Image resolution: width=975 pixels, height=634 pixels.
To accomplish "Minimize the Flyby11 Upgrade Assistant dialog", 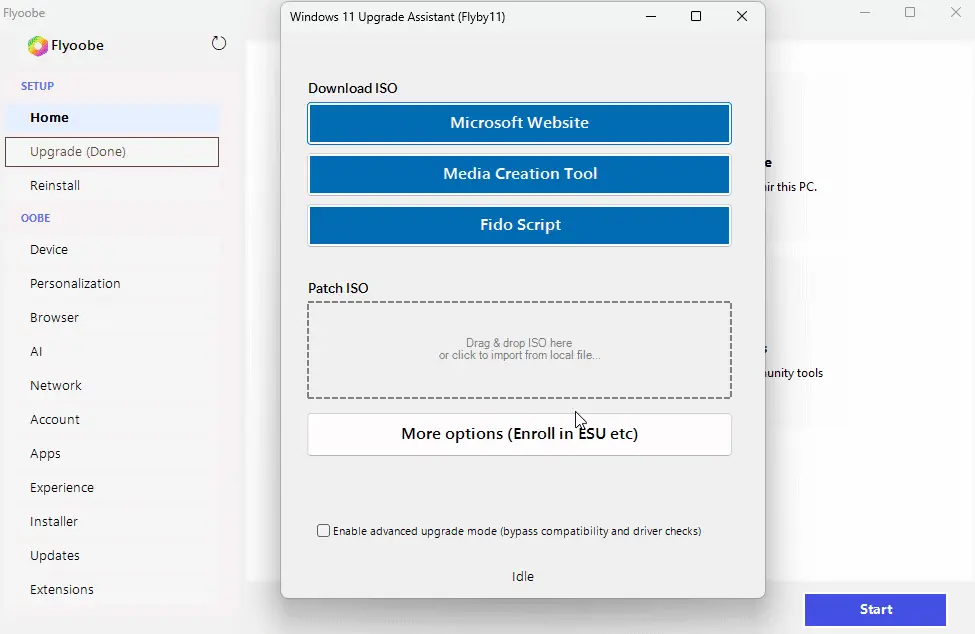I will click(651, 17).
